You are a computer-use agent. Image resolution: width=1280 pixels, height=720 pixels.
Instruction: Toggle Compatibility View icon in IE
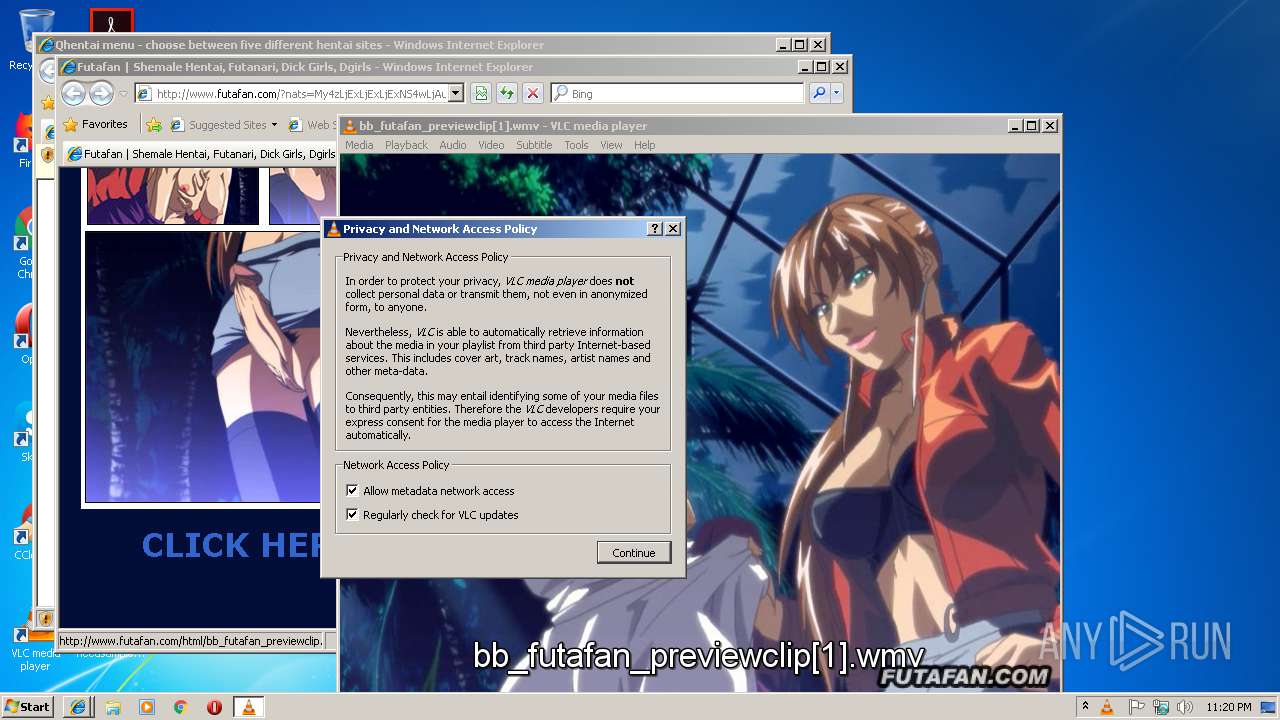point(481,93)
